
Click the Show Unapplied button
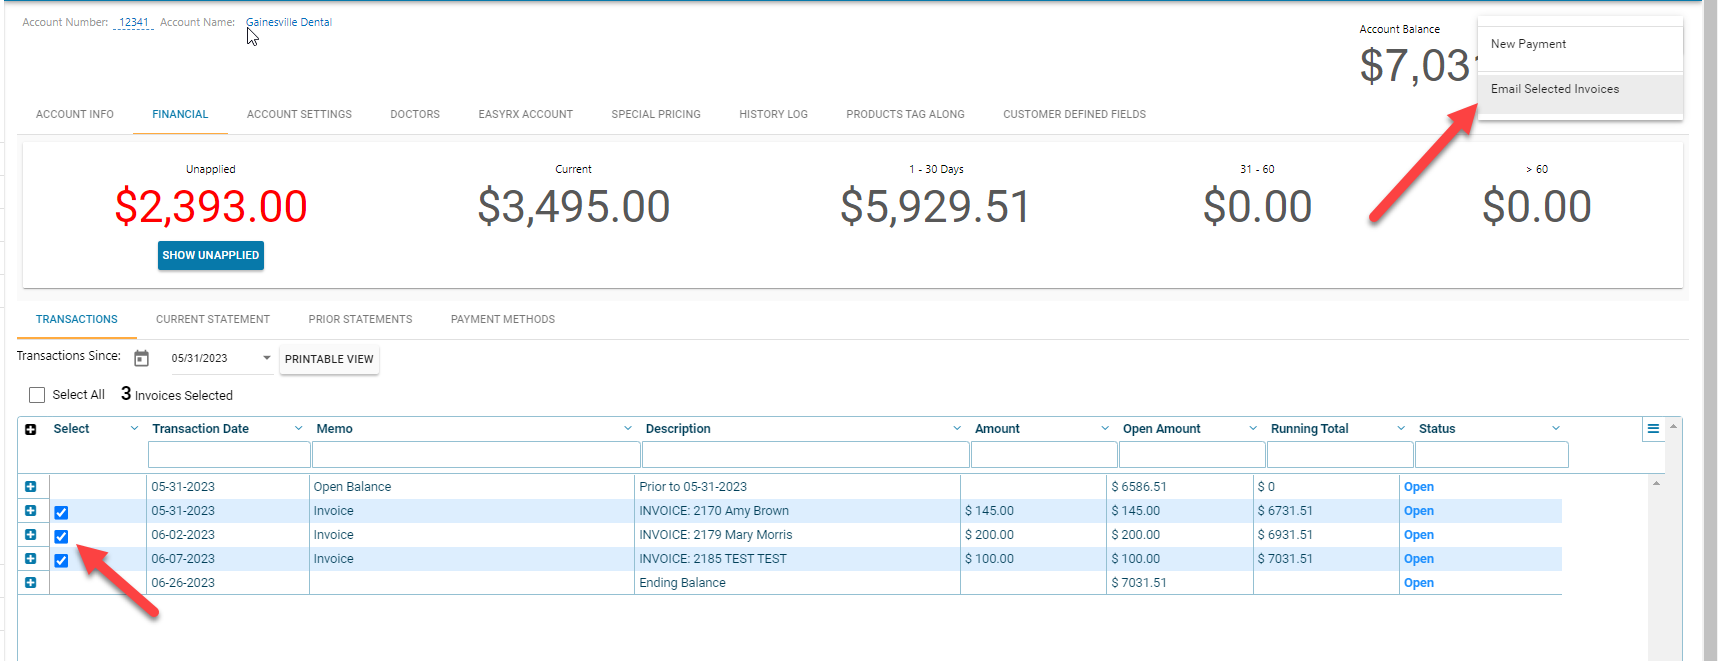pyautogui.click(x=211, y=256)
